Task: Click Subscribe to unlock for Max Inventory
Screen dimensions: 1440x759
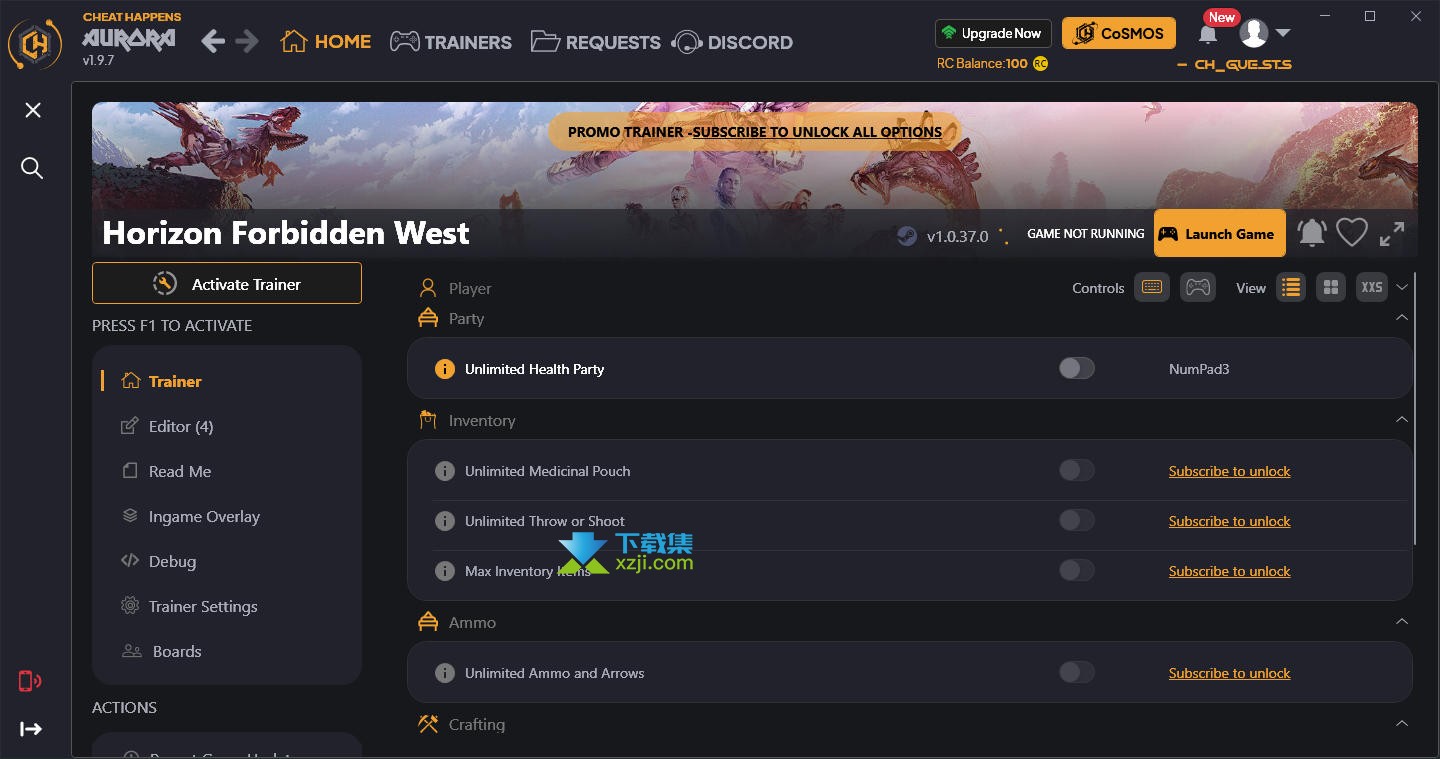Action: pyautogui.click(x=1229, y=571)
